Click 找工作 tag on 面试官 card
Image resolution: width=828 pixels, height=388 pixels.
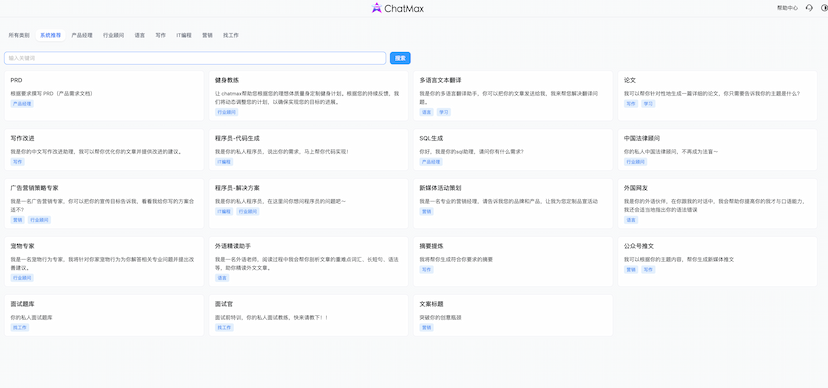224,327
